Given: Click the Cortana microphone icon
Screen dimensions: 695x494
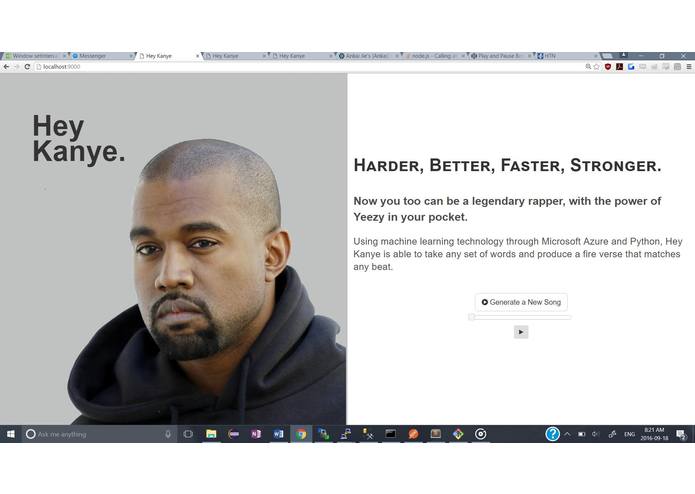Looking at the screenshot, I should 168,434.
